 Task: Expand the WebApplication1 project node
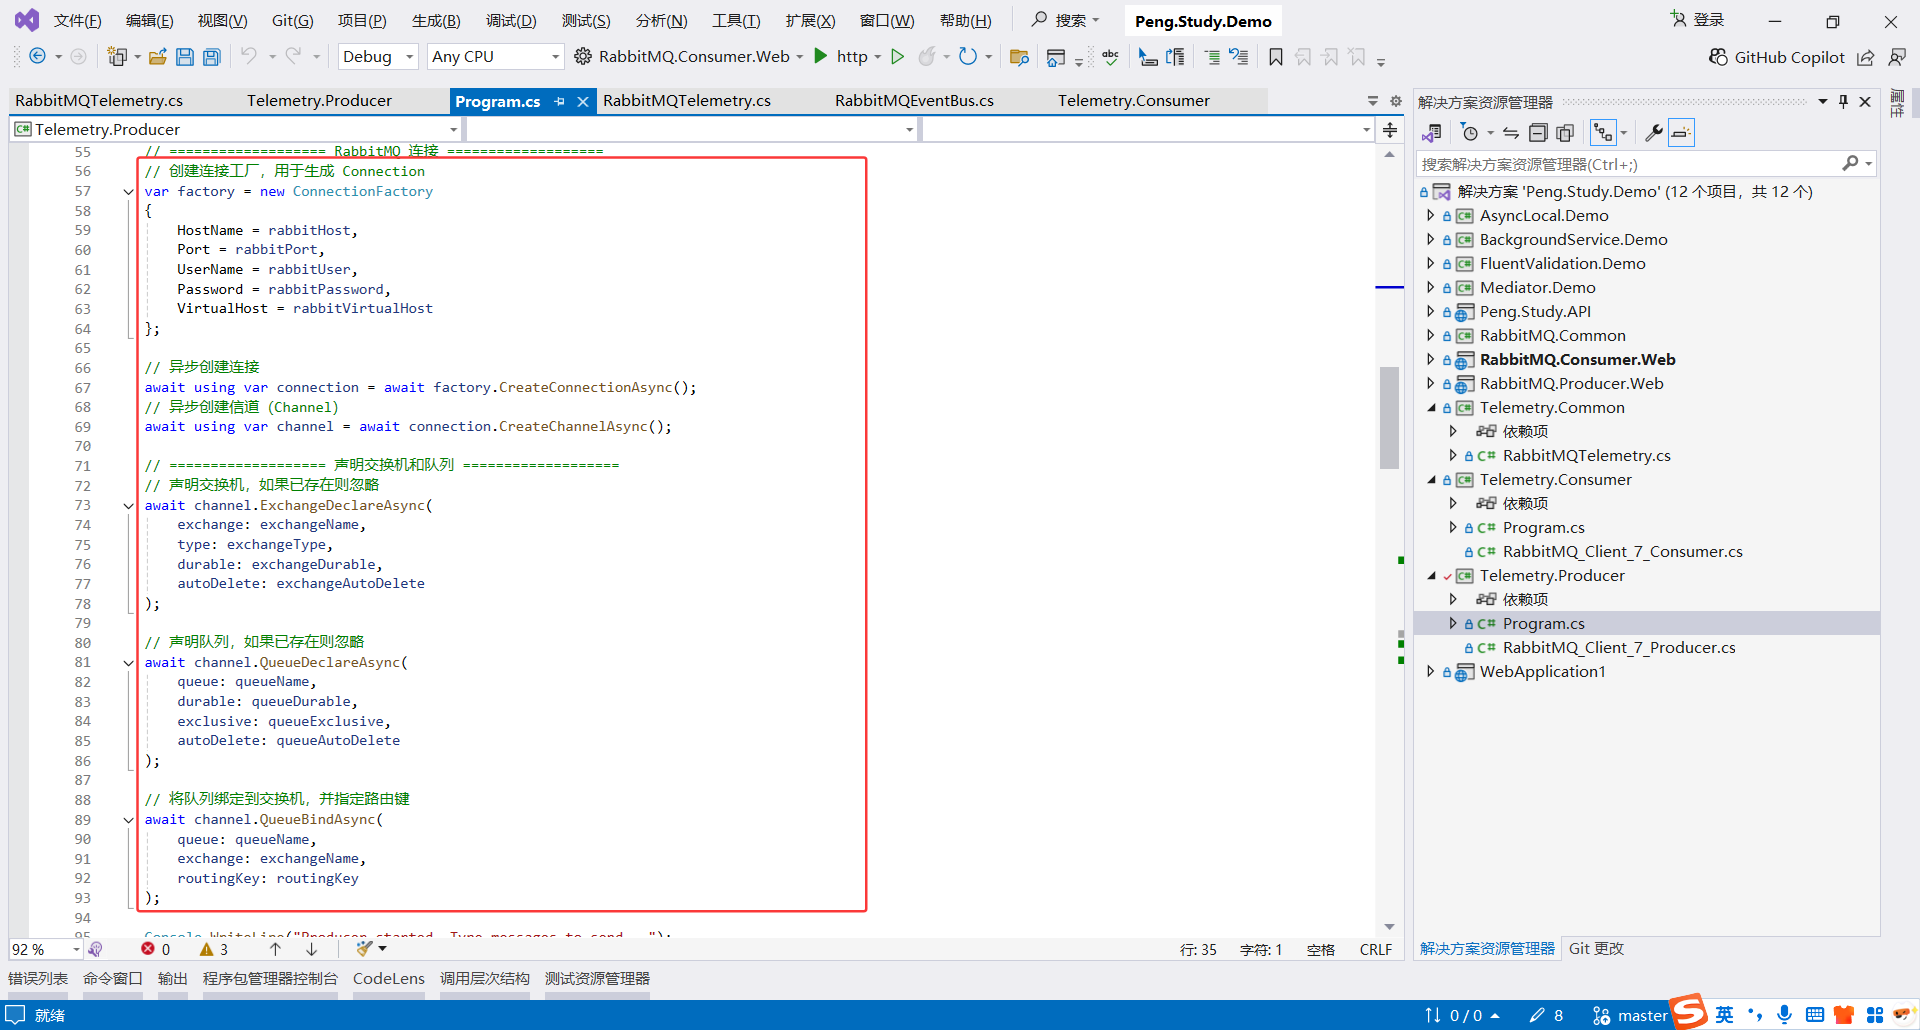pyautogui.click(x=1431, y=672)
